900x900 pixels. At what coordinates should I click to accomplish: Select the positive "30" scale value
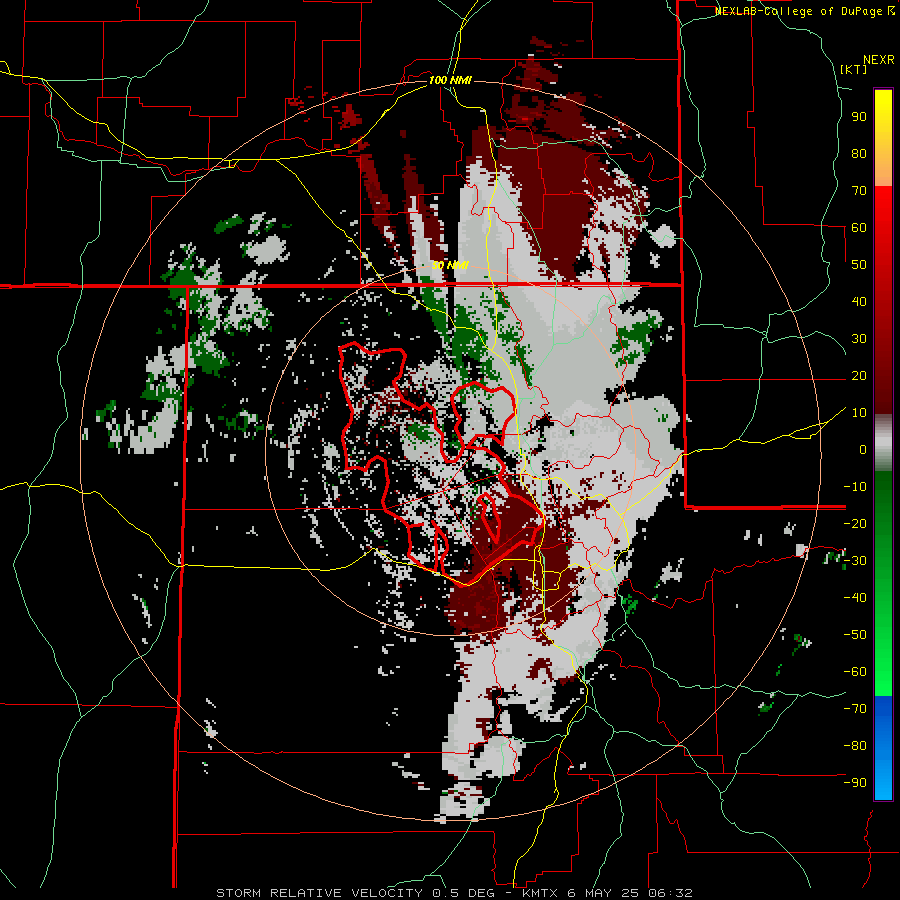tap(859, 339)
